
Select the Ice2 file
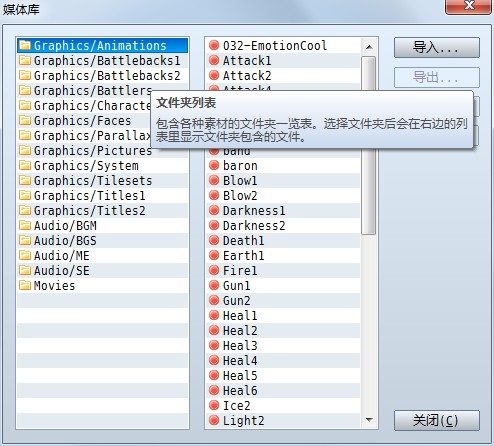(283, 405)
